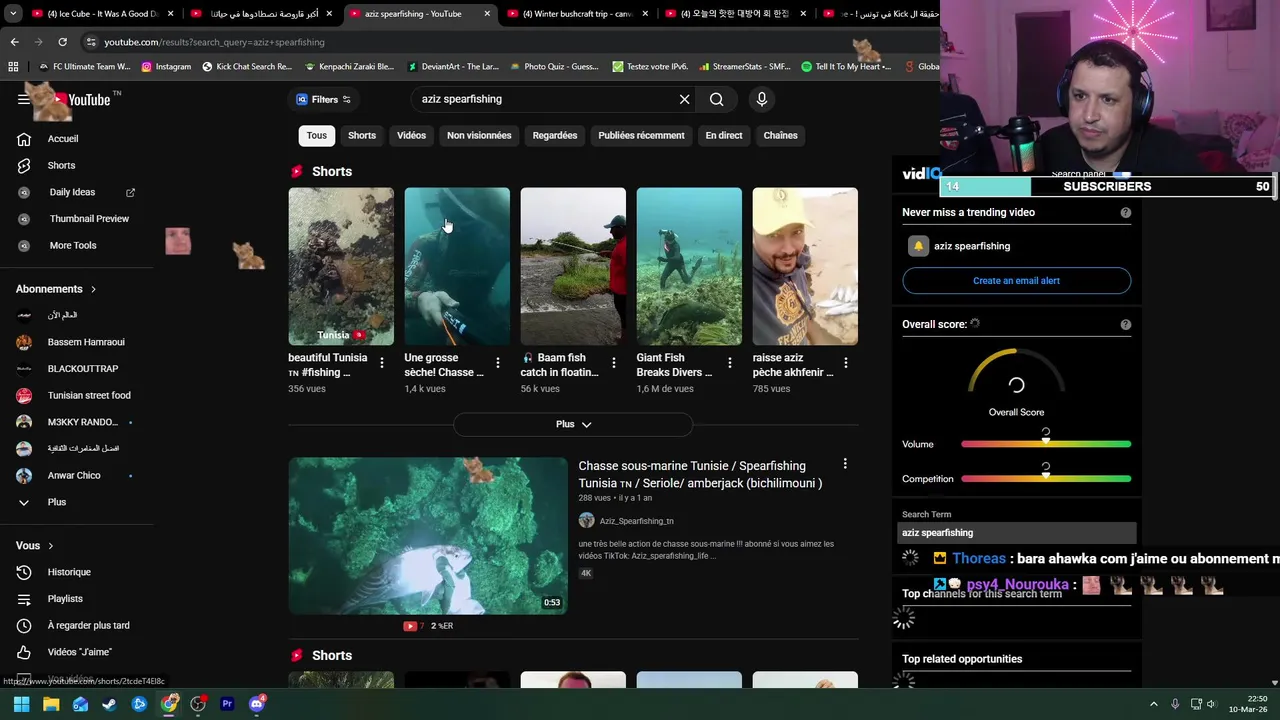
Task: Expand Plus under subscriptions list
Action: [57, 502]
